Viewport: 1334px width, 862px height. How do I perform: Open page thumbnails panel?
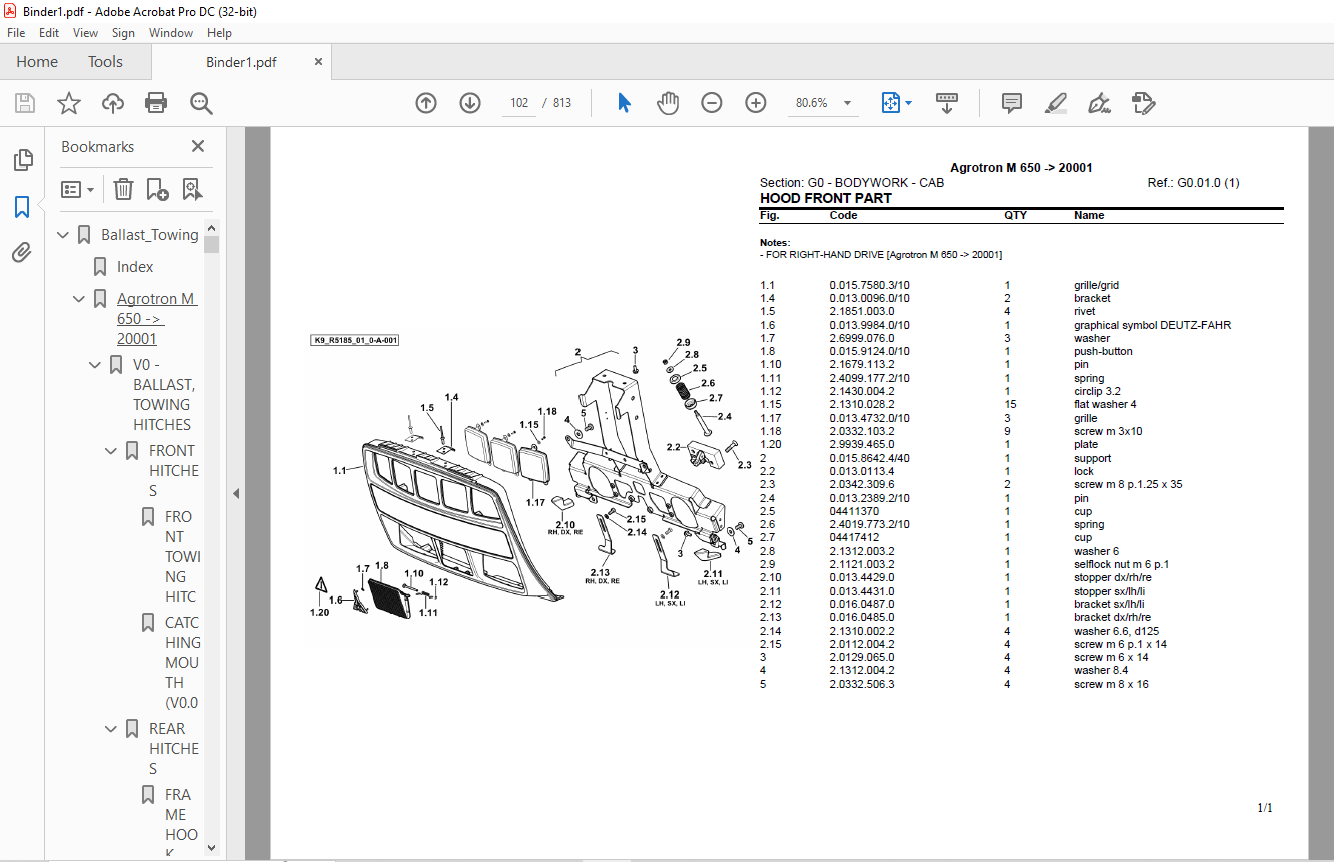pyautogui.click(x=22, y=160)
